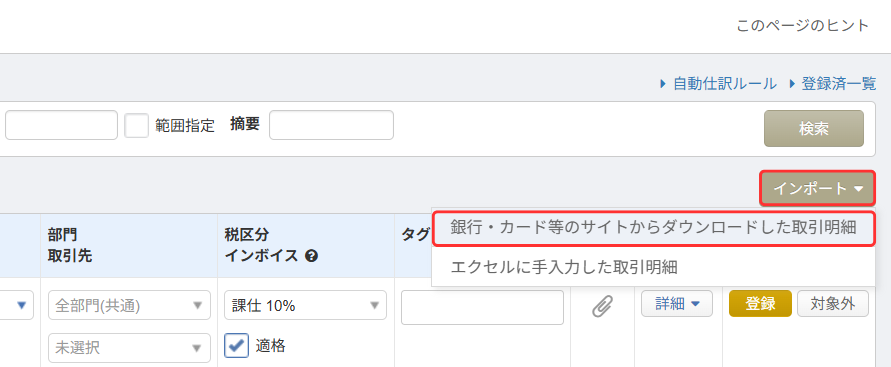Click the 摘要 text input field
891x367 pixels.
pos(331,125)
